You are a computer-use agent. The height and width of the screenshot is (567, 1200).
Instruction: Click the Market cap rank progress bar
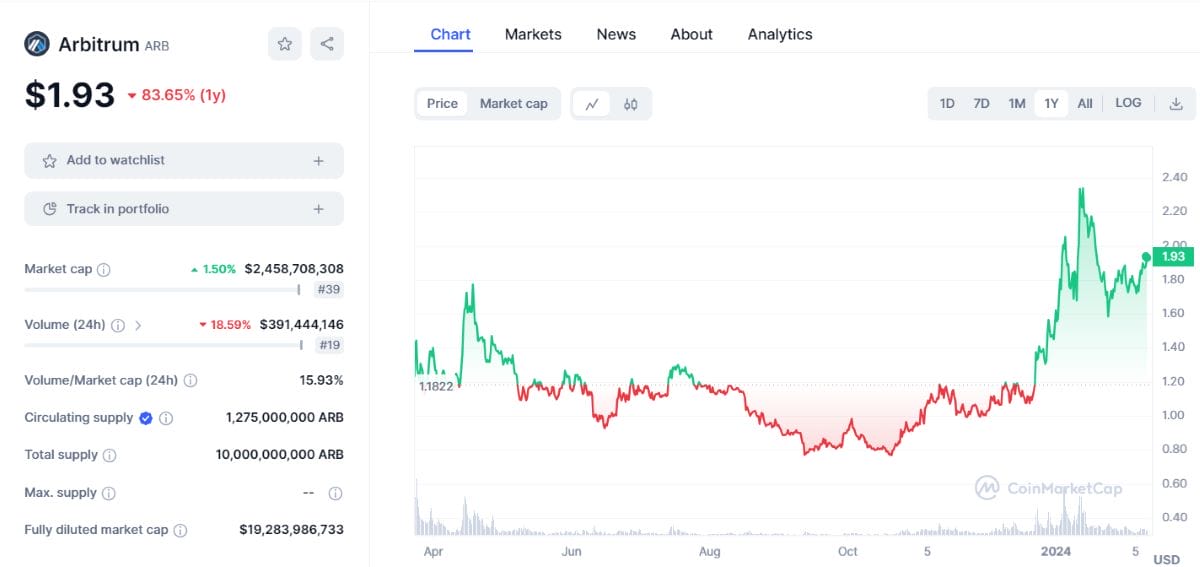coord(162,290)
